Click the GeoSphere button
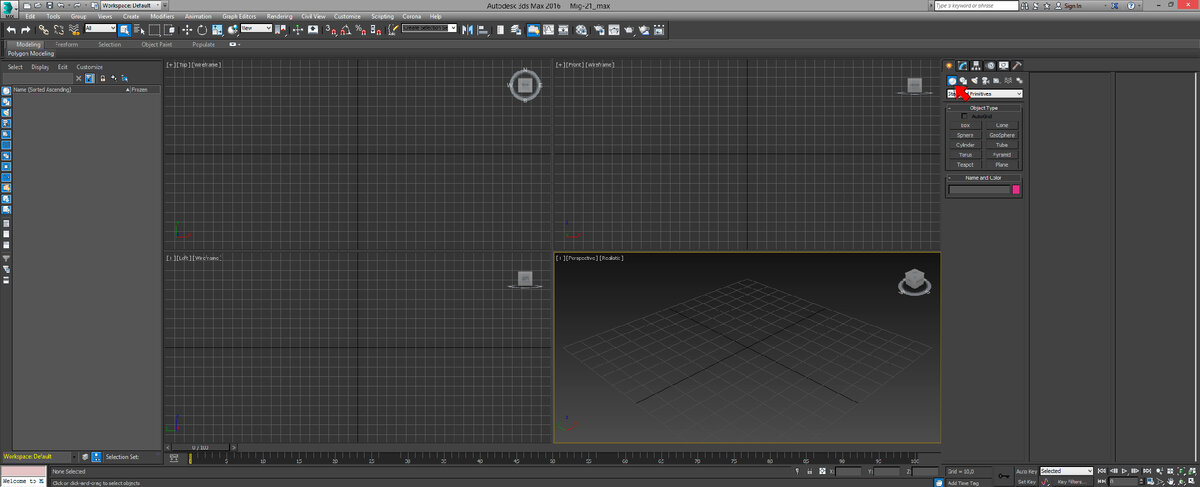This screenshot has width=1200, height=487. click(1002, 135)
